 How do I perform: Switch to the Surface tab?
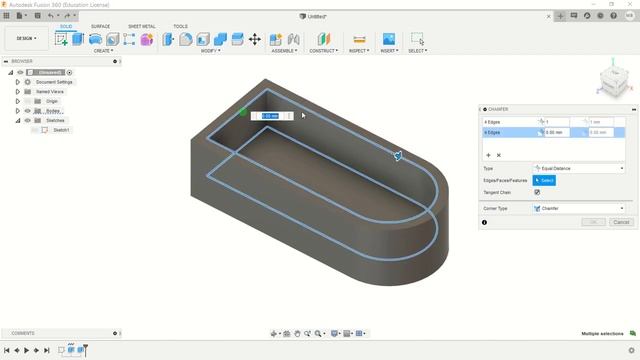(100, 26)
